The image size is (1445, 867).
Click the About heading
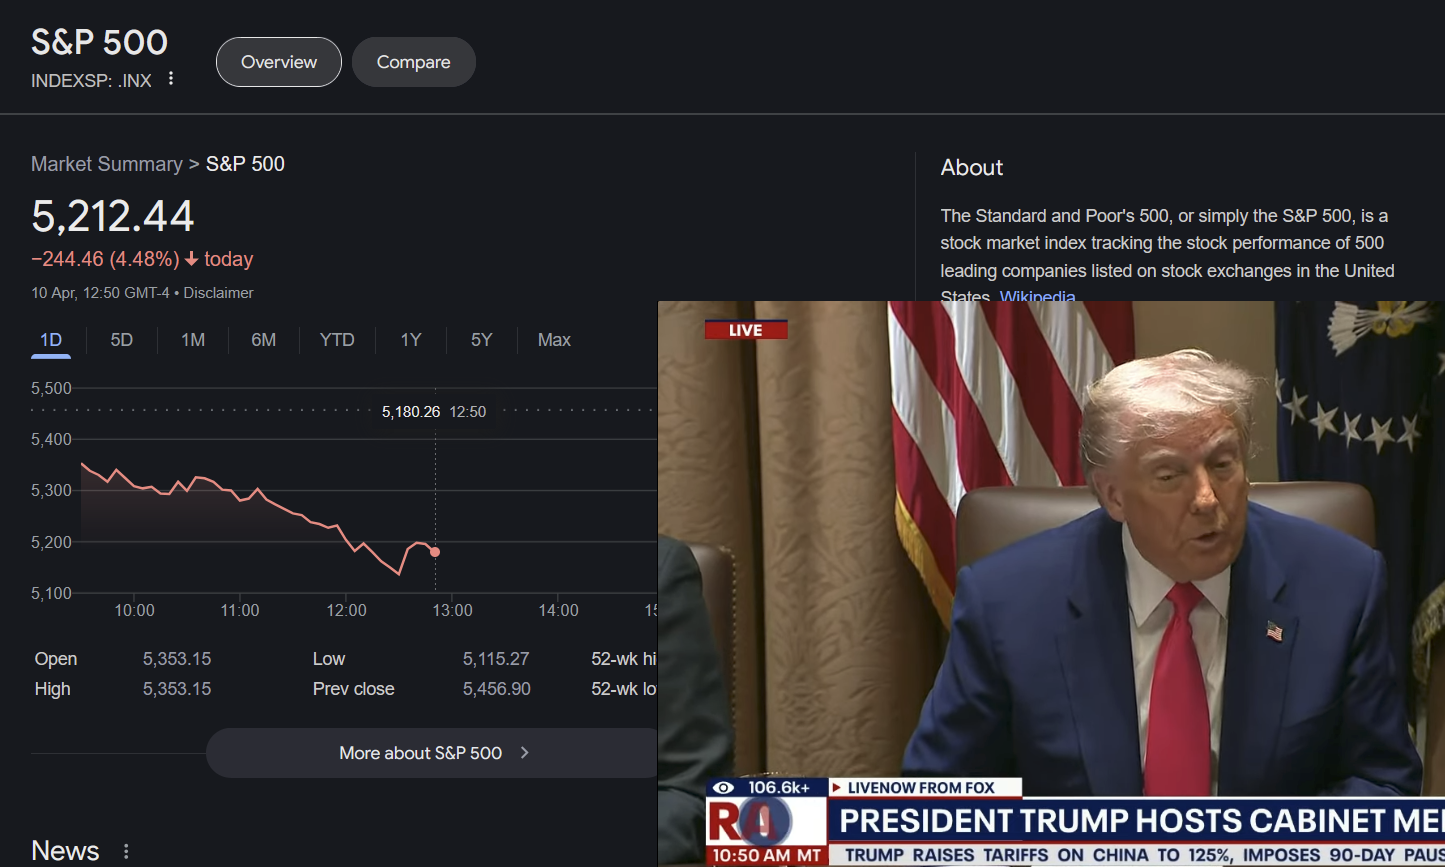coord(972,168)
